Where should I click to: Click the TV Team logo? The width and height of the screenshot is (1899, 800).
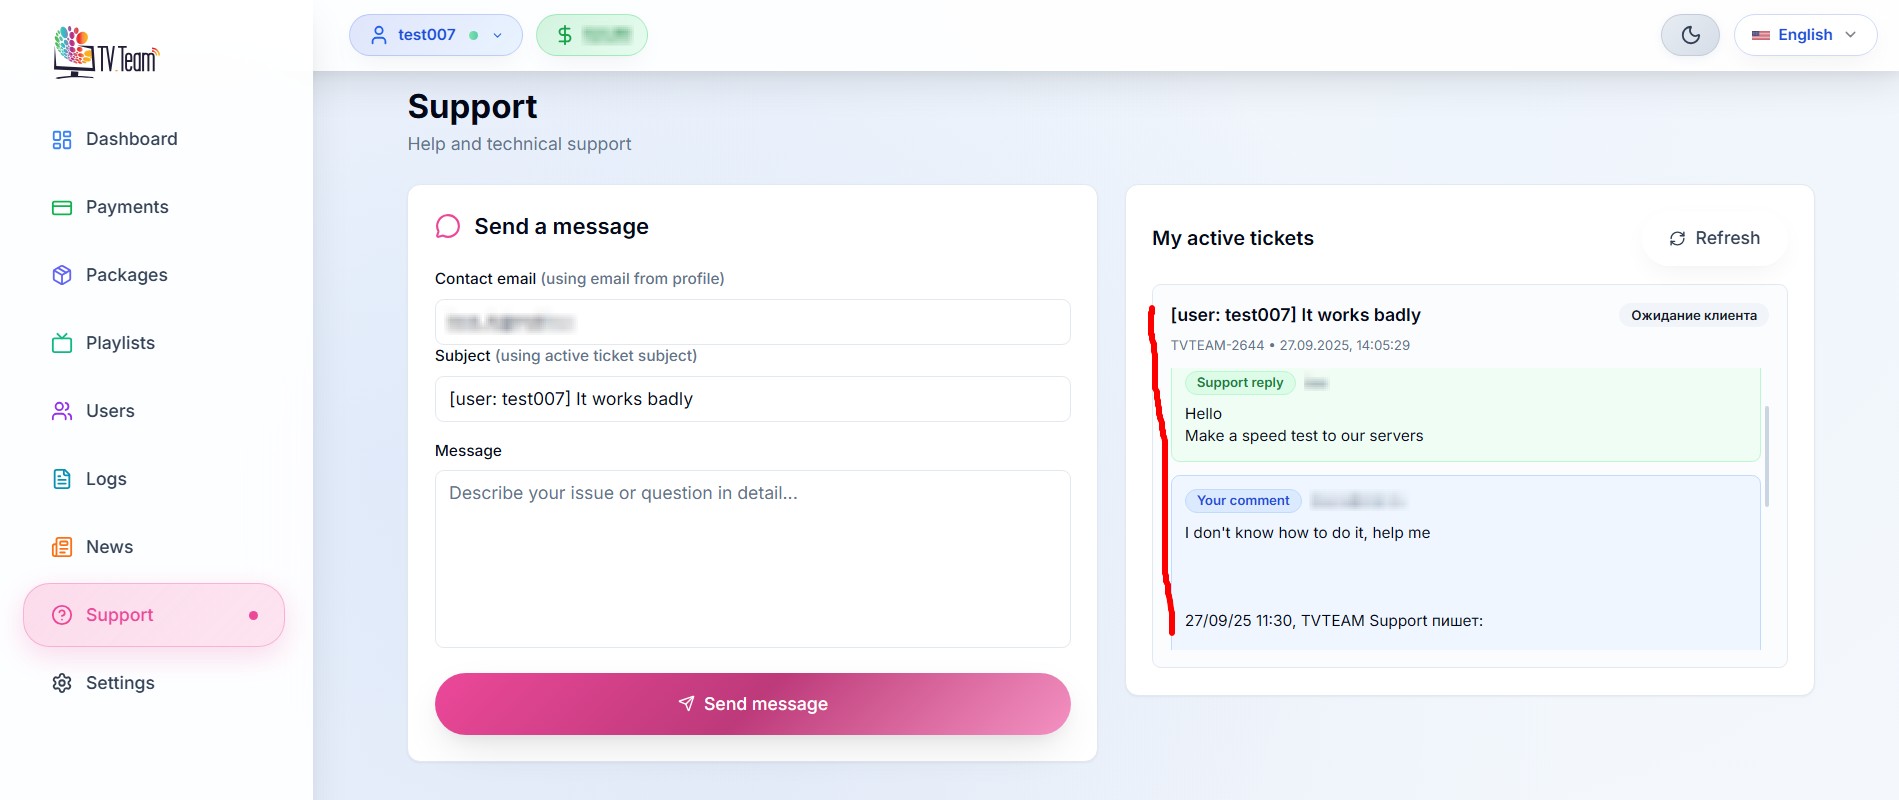tap(106, 52)
